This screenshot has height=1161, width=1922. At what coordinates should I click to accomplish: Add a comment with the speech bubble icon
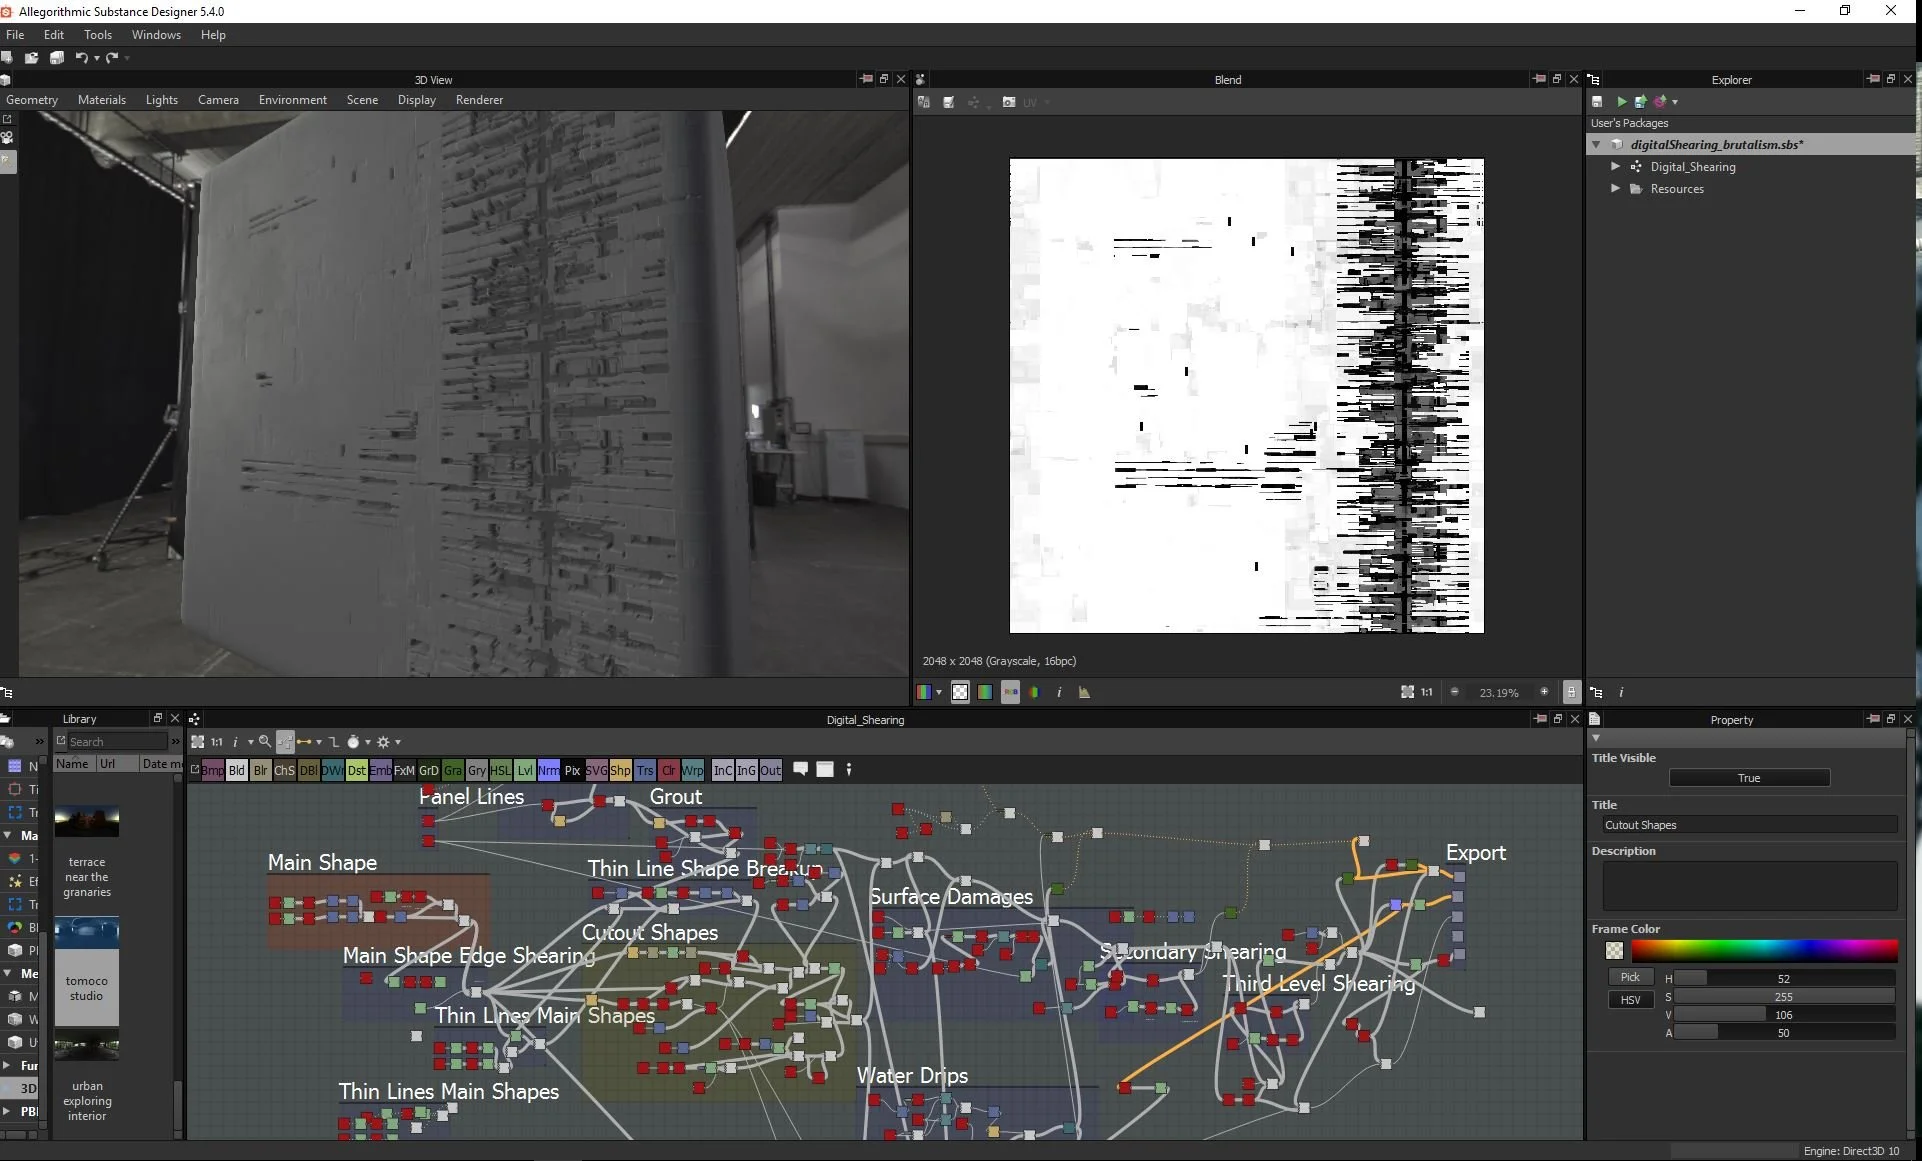point(800,769)
